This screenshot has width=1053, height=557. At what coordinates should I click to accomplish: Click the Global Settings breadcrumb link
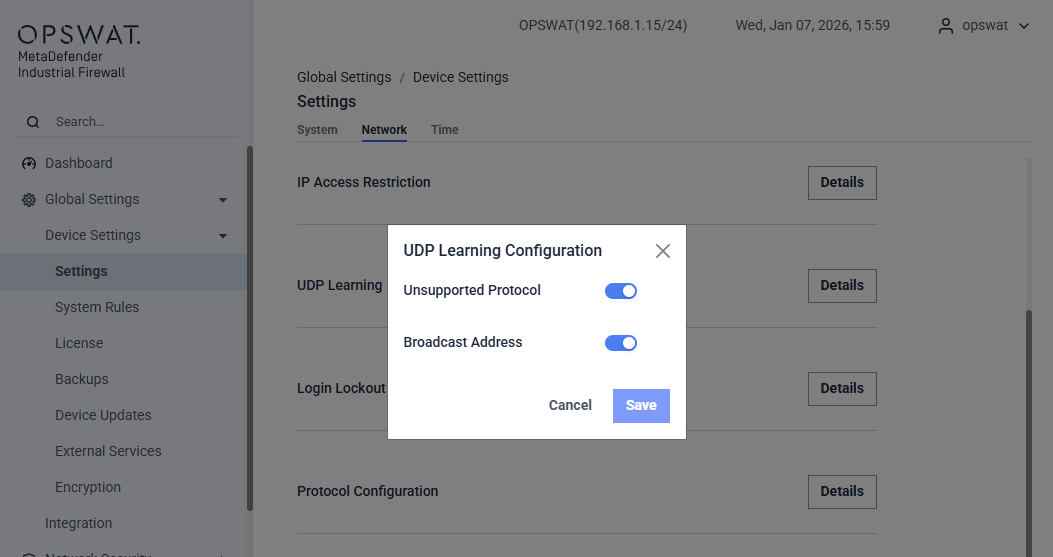(x=344, y=77)
